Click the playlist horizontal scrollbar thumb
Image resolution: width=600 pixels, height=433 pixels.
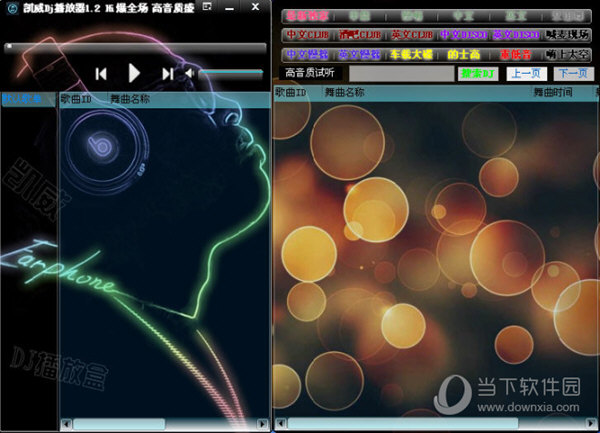119,424
